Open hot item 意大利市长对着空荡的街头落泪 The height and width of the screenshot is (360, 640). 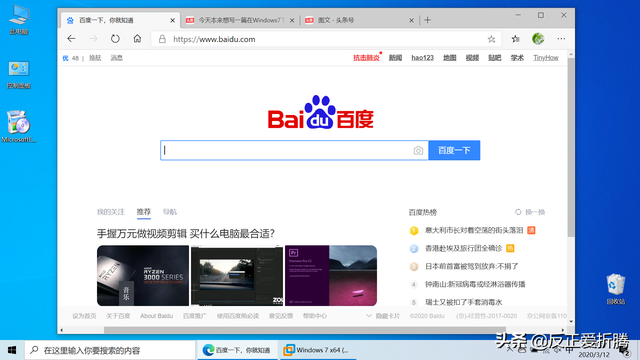[474, 230]
